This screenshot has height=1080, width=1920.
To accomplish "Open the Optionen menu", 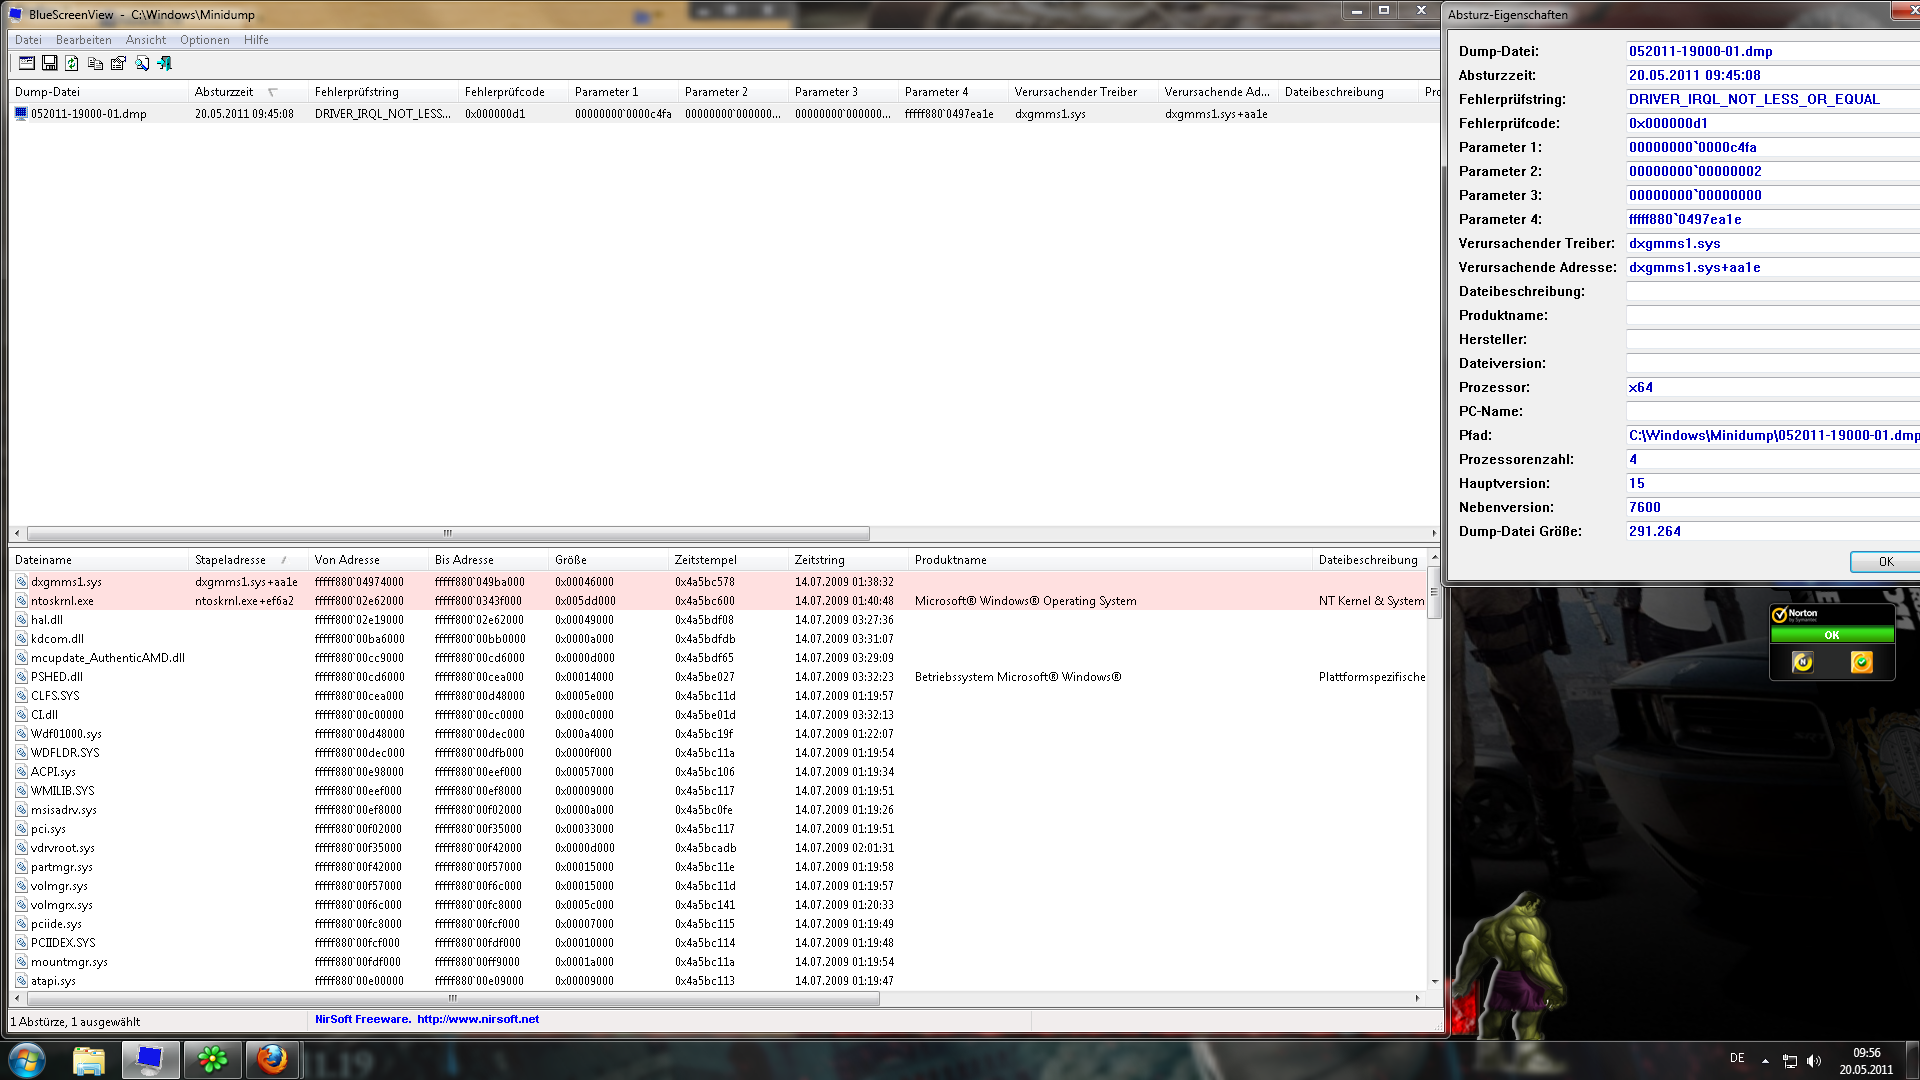I will tap(204, 40).
